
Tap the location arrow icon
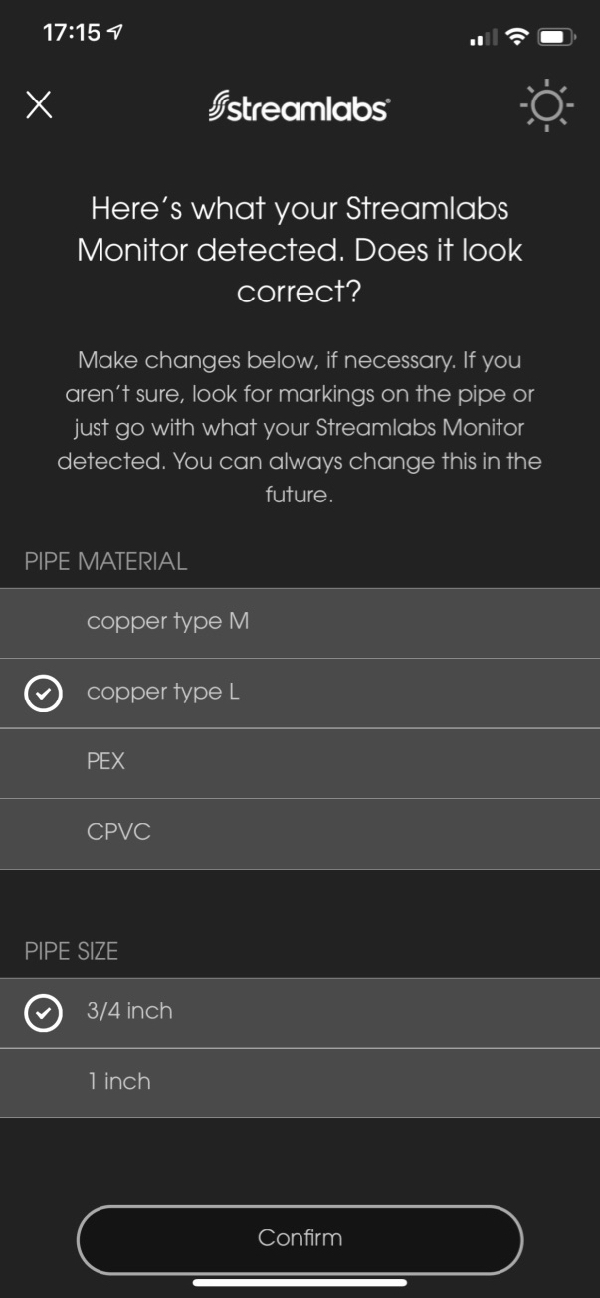[x=115, y=33]
